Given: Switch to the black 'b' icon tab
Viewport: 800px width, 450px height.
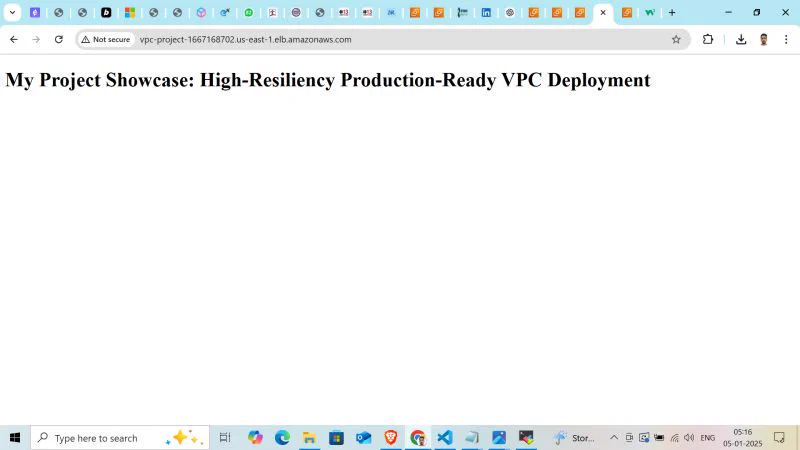Looking at the screenshot, I should point(106,12).
